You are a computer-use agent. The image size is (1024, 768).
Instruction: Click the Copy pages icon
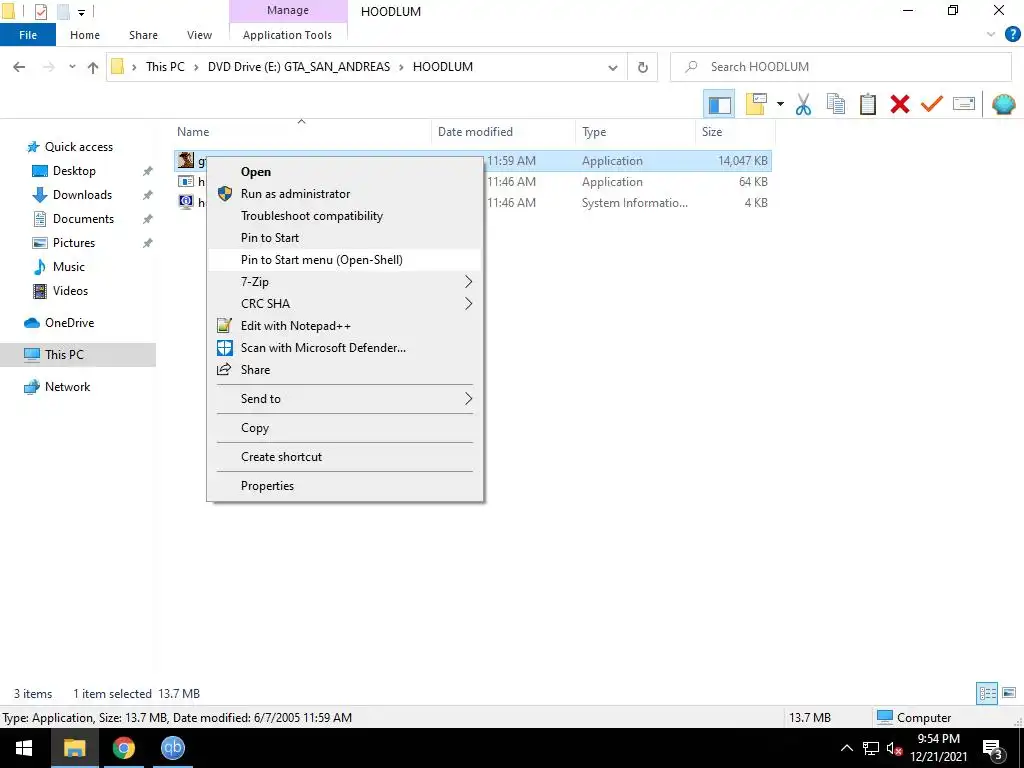click(x=835, y=104)
